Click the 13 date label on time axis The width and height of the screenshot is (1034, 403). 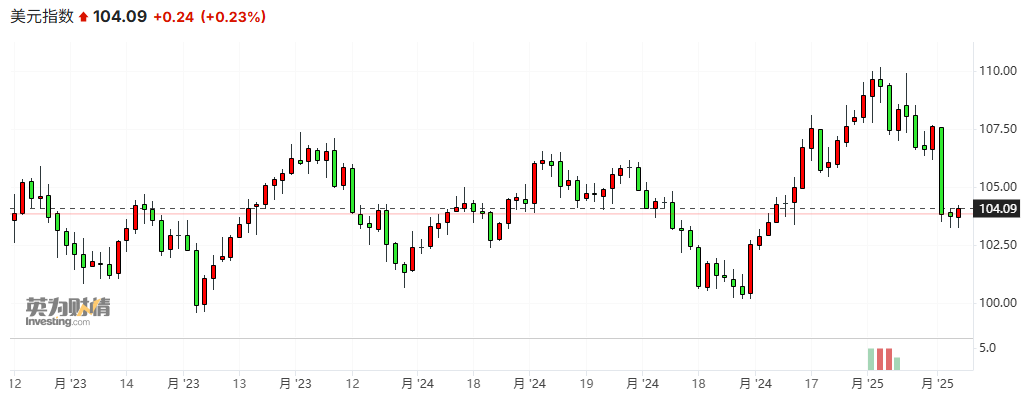coord(239,384)
